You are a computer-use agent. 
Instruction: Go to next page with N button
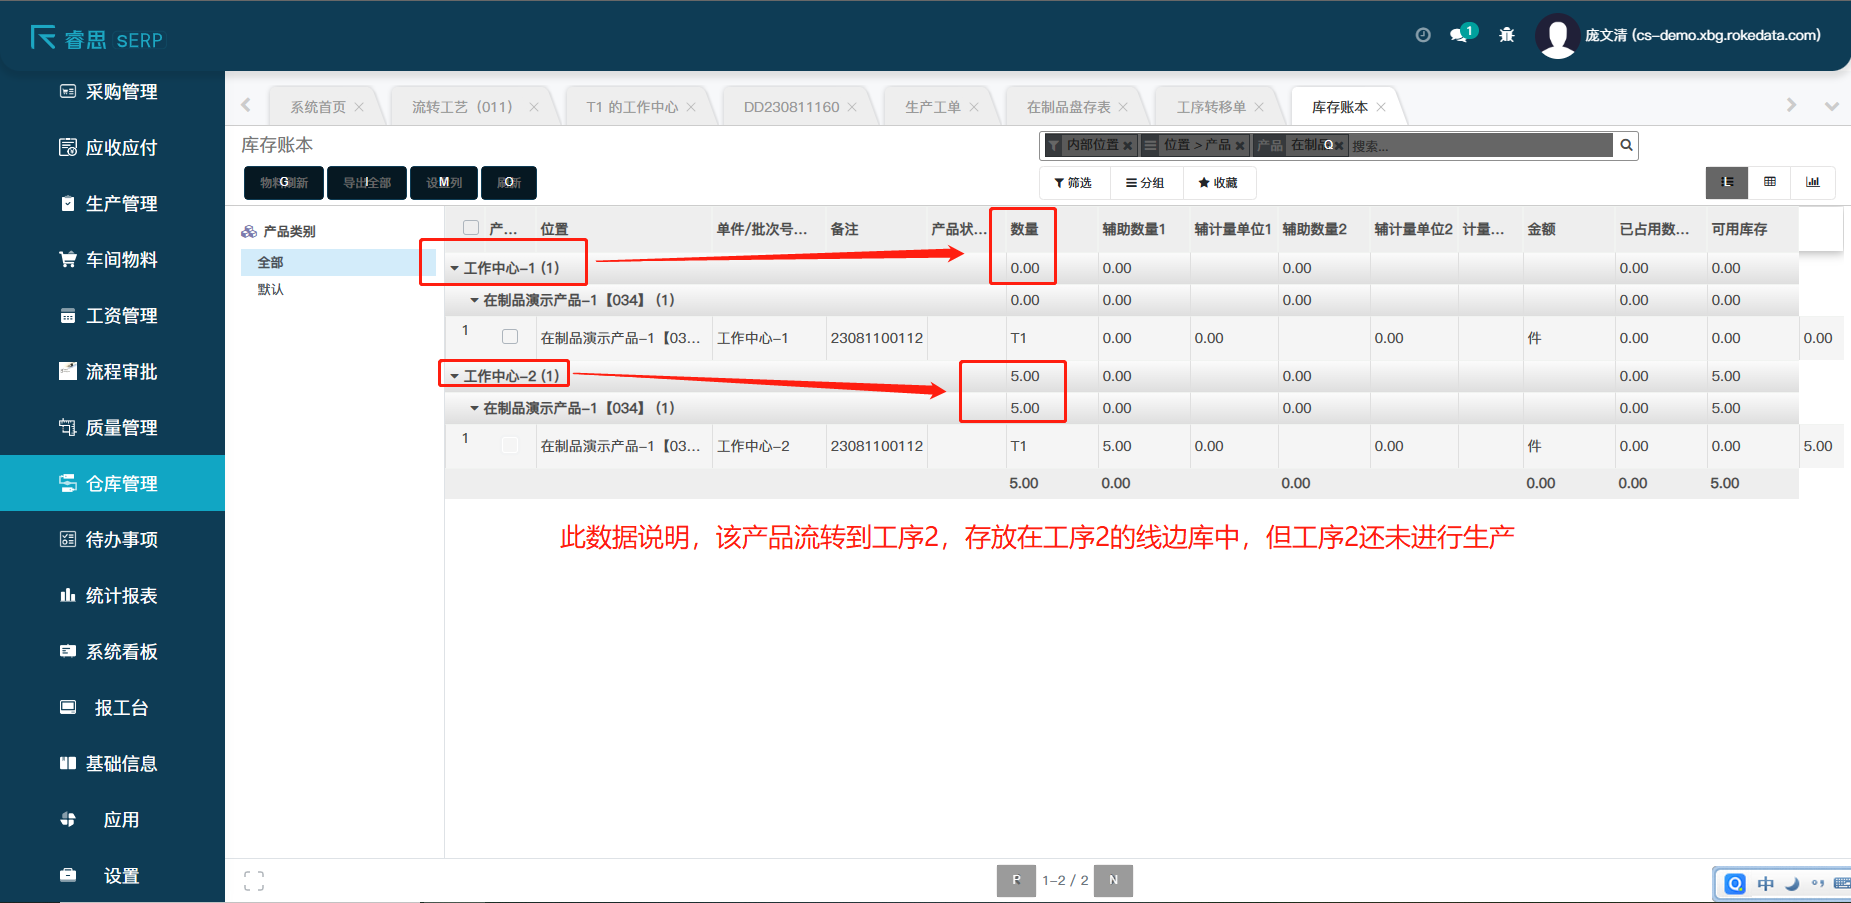(x=1113, y=880)
